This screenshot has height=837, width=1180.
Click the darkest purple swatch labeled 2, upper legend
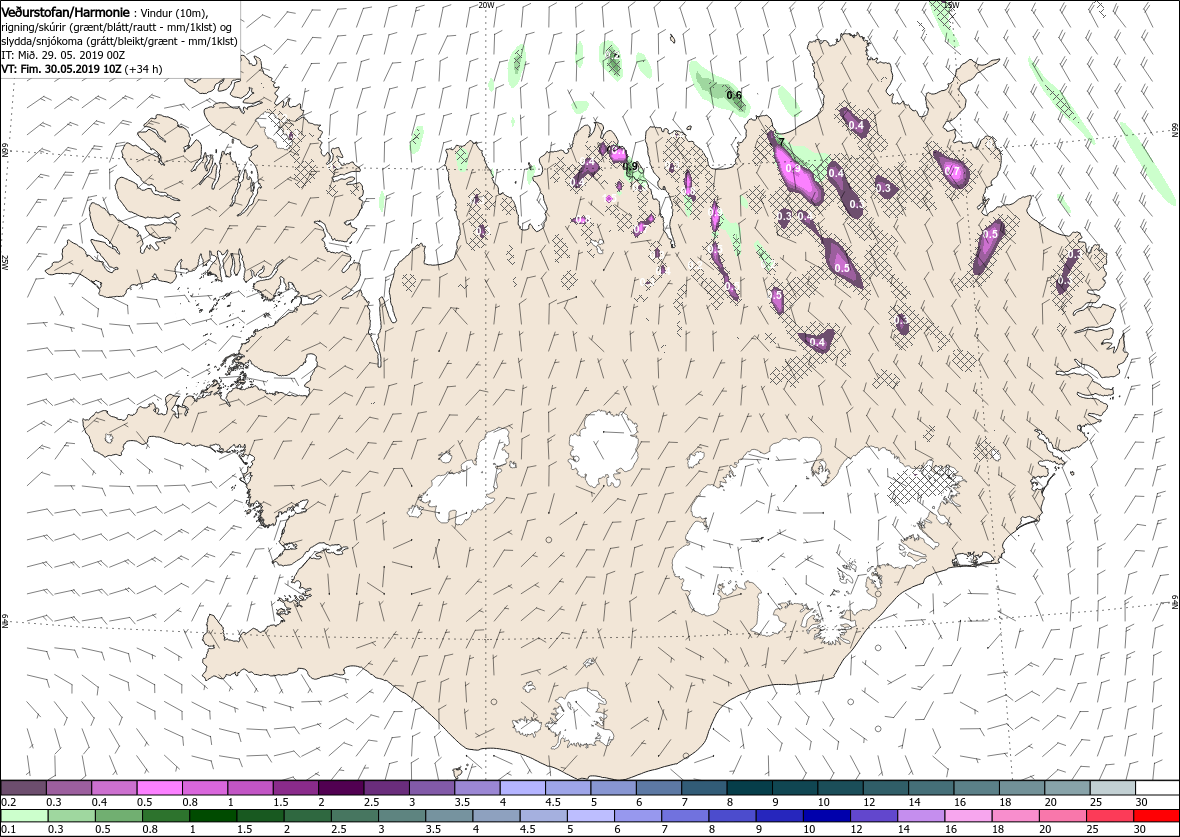pyautogui.click(x=341, y=787)
